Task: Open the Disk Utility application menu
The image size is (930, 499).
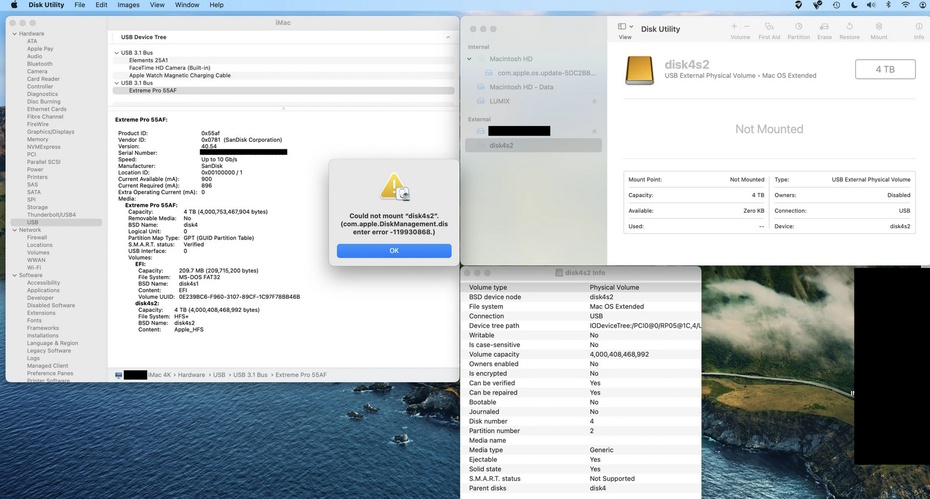Action: [x=46, y=5]
